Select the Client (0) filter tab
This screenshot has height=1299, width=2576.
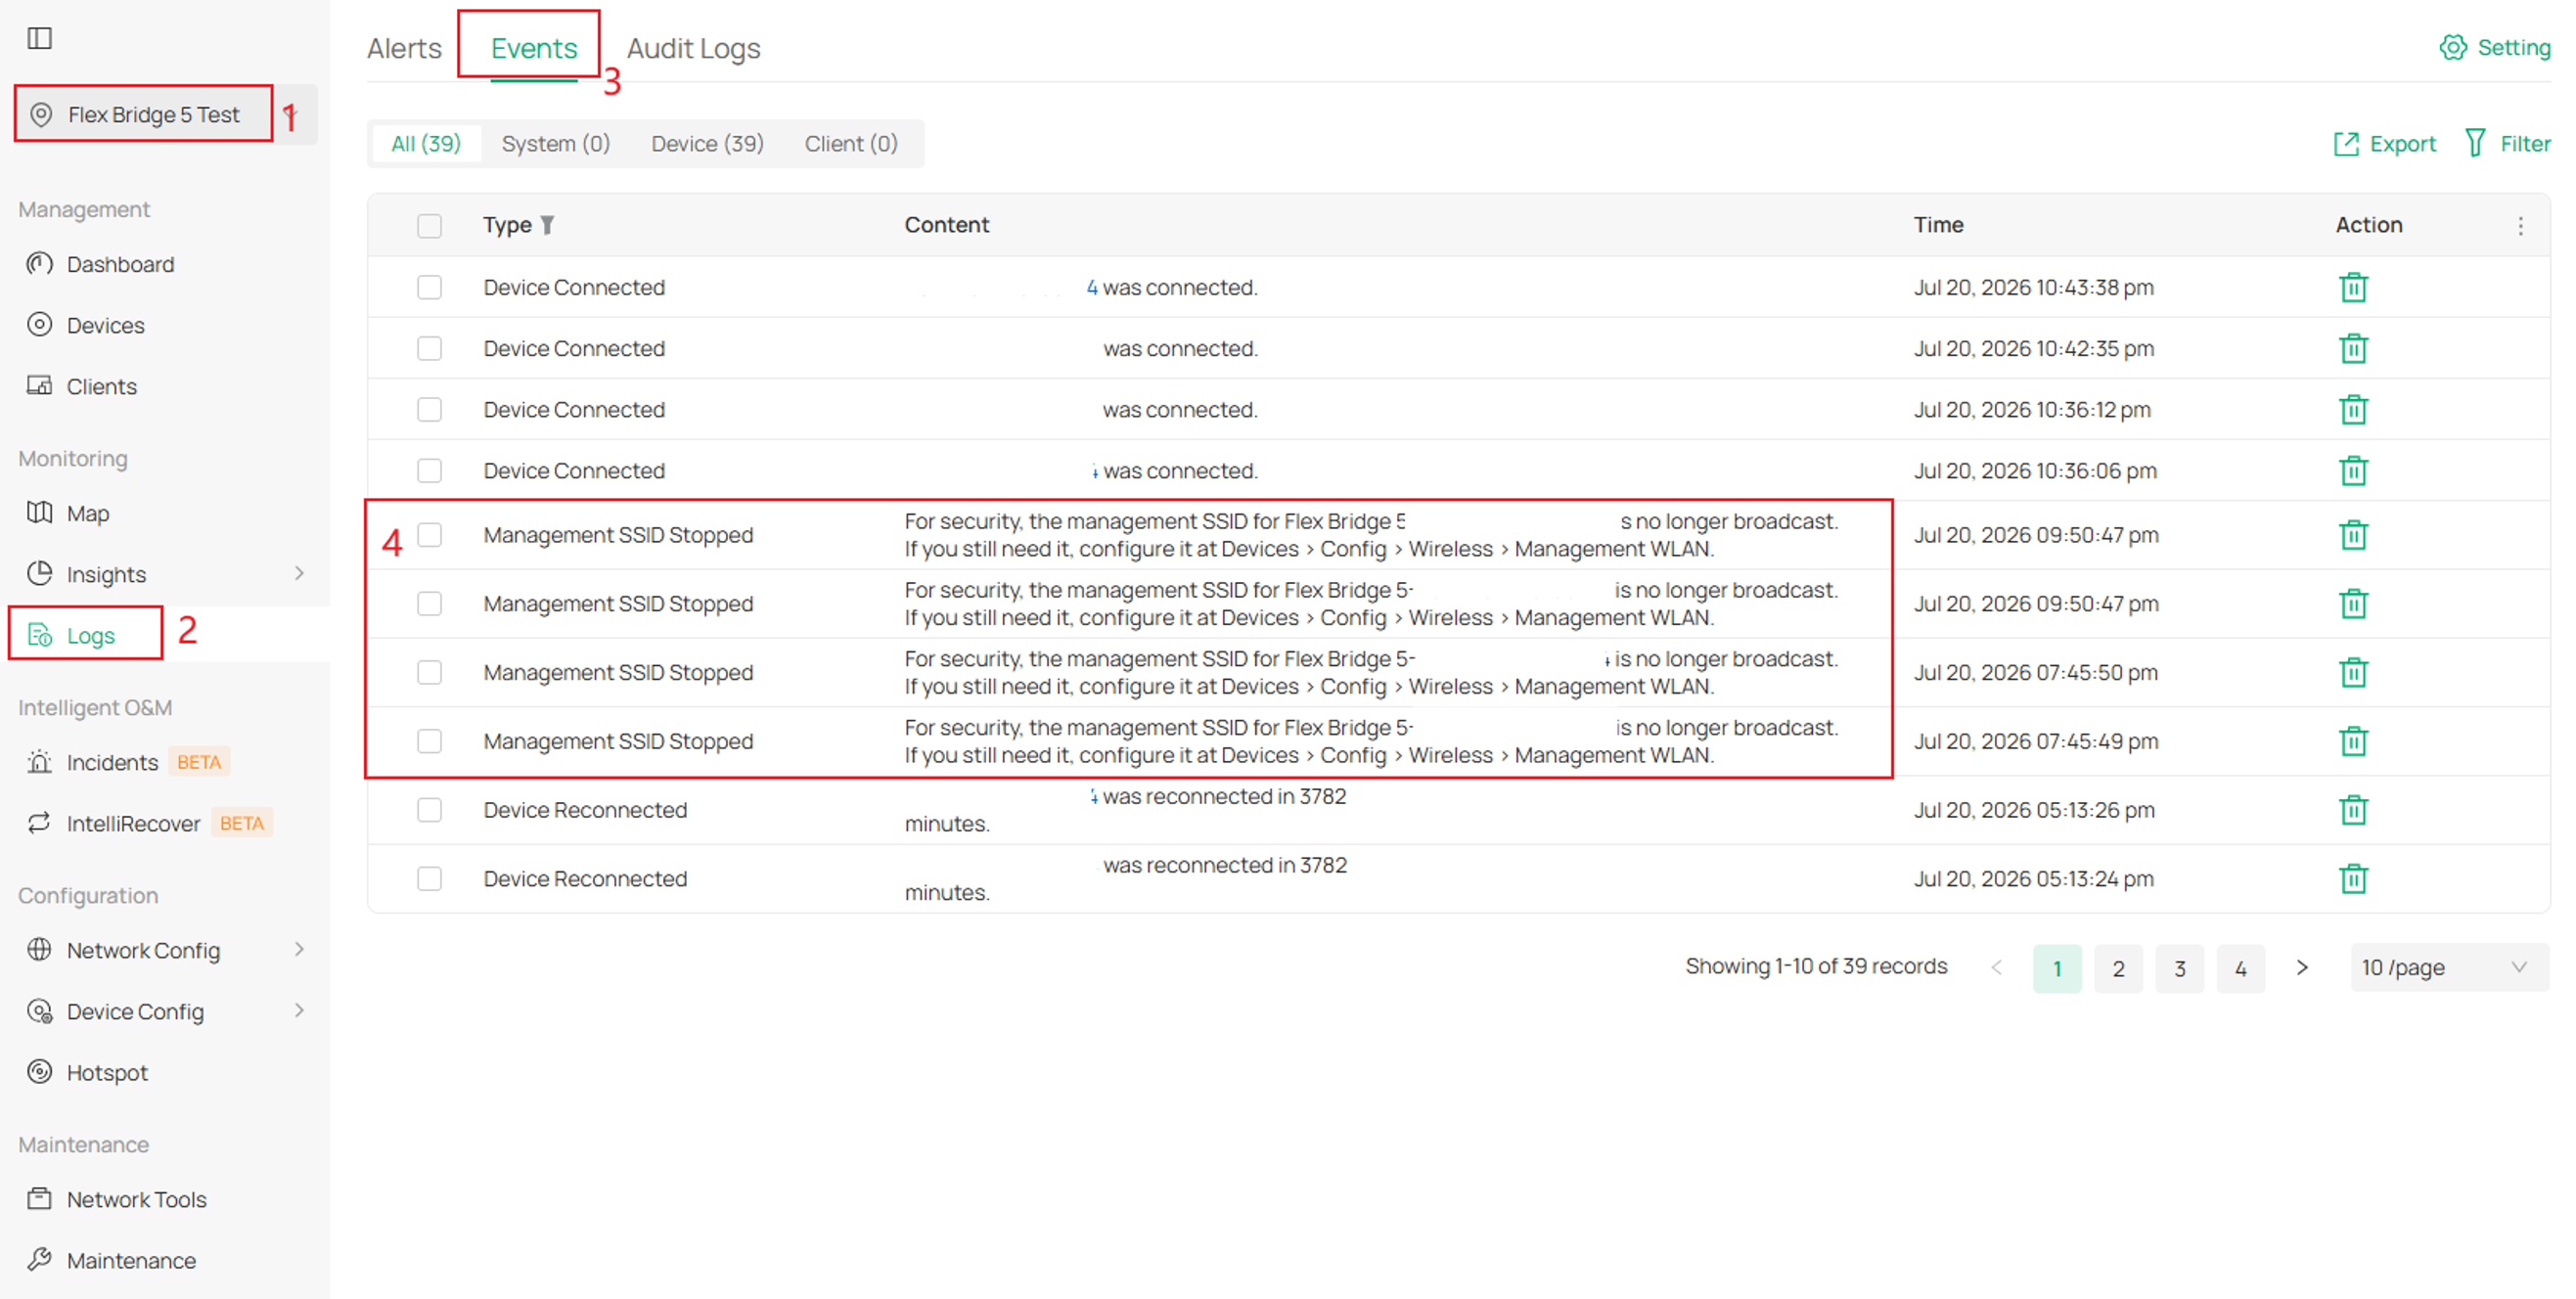click(852, 144)
